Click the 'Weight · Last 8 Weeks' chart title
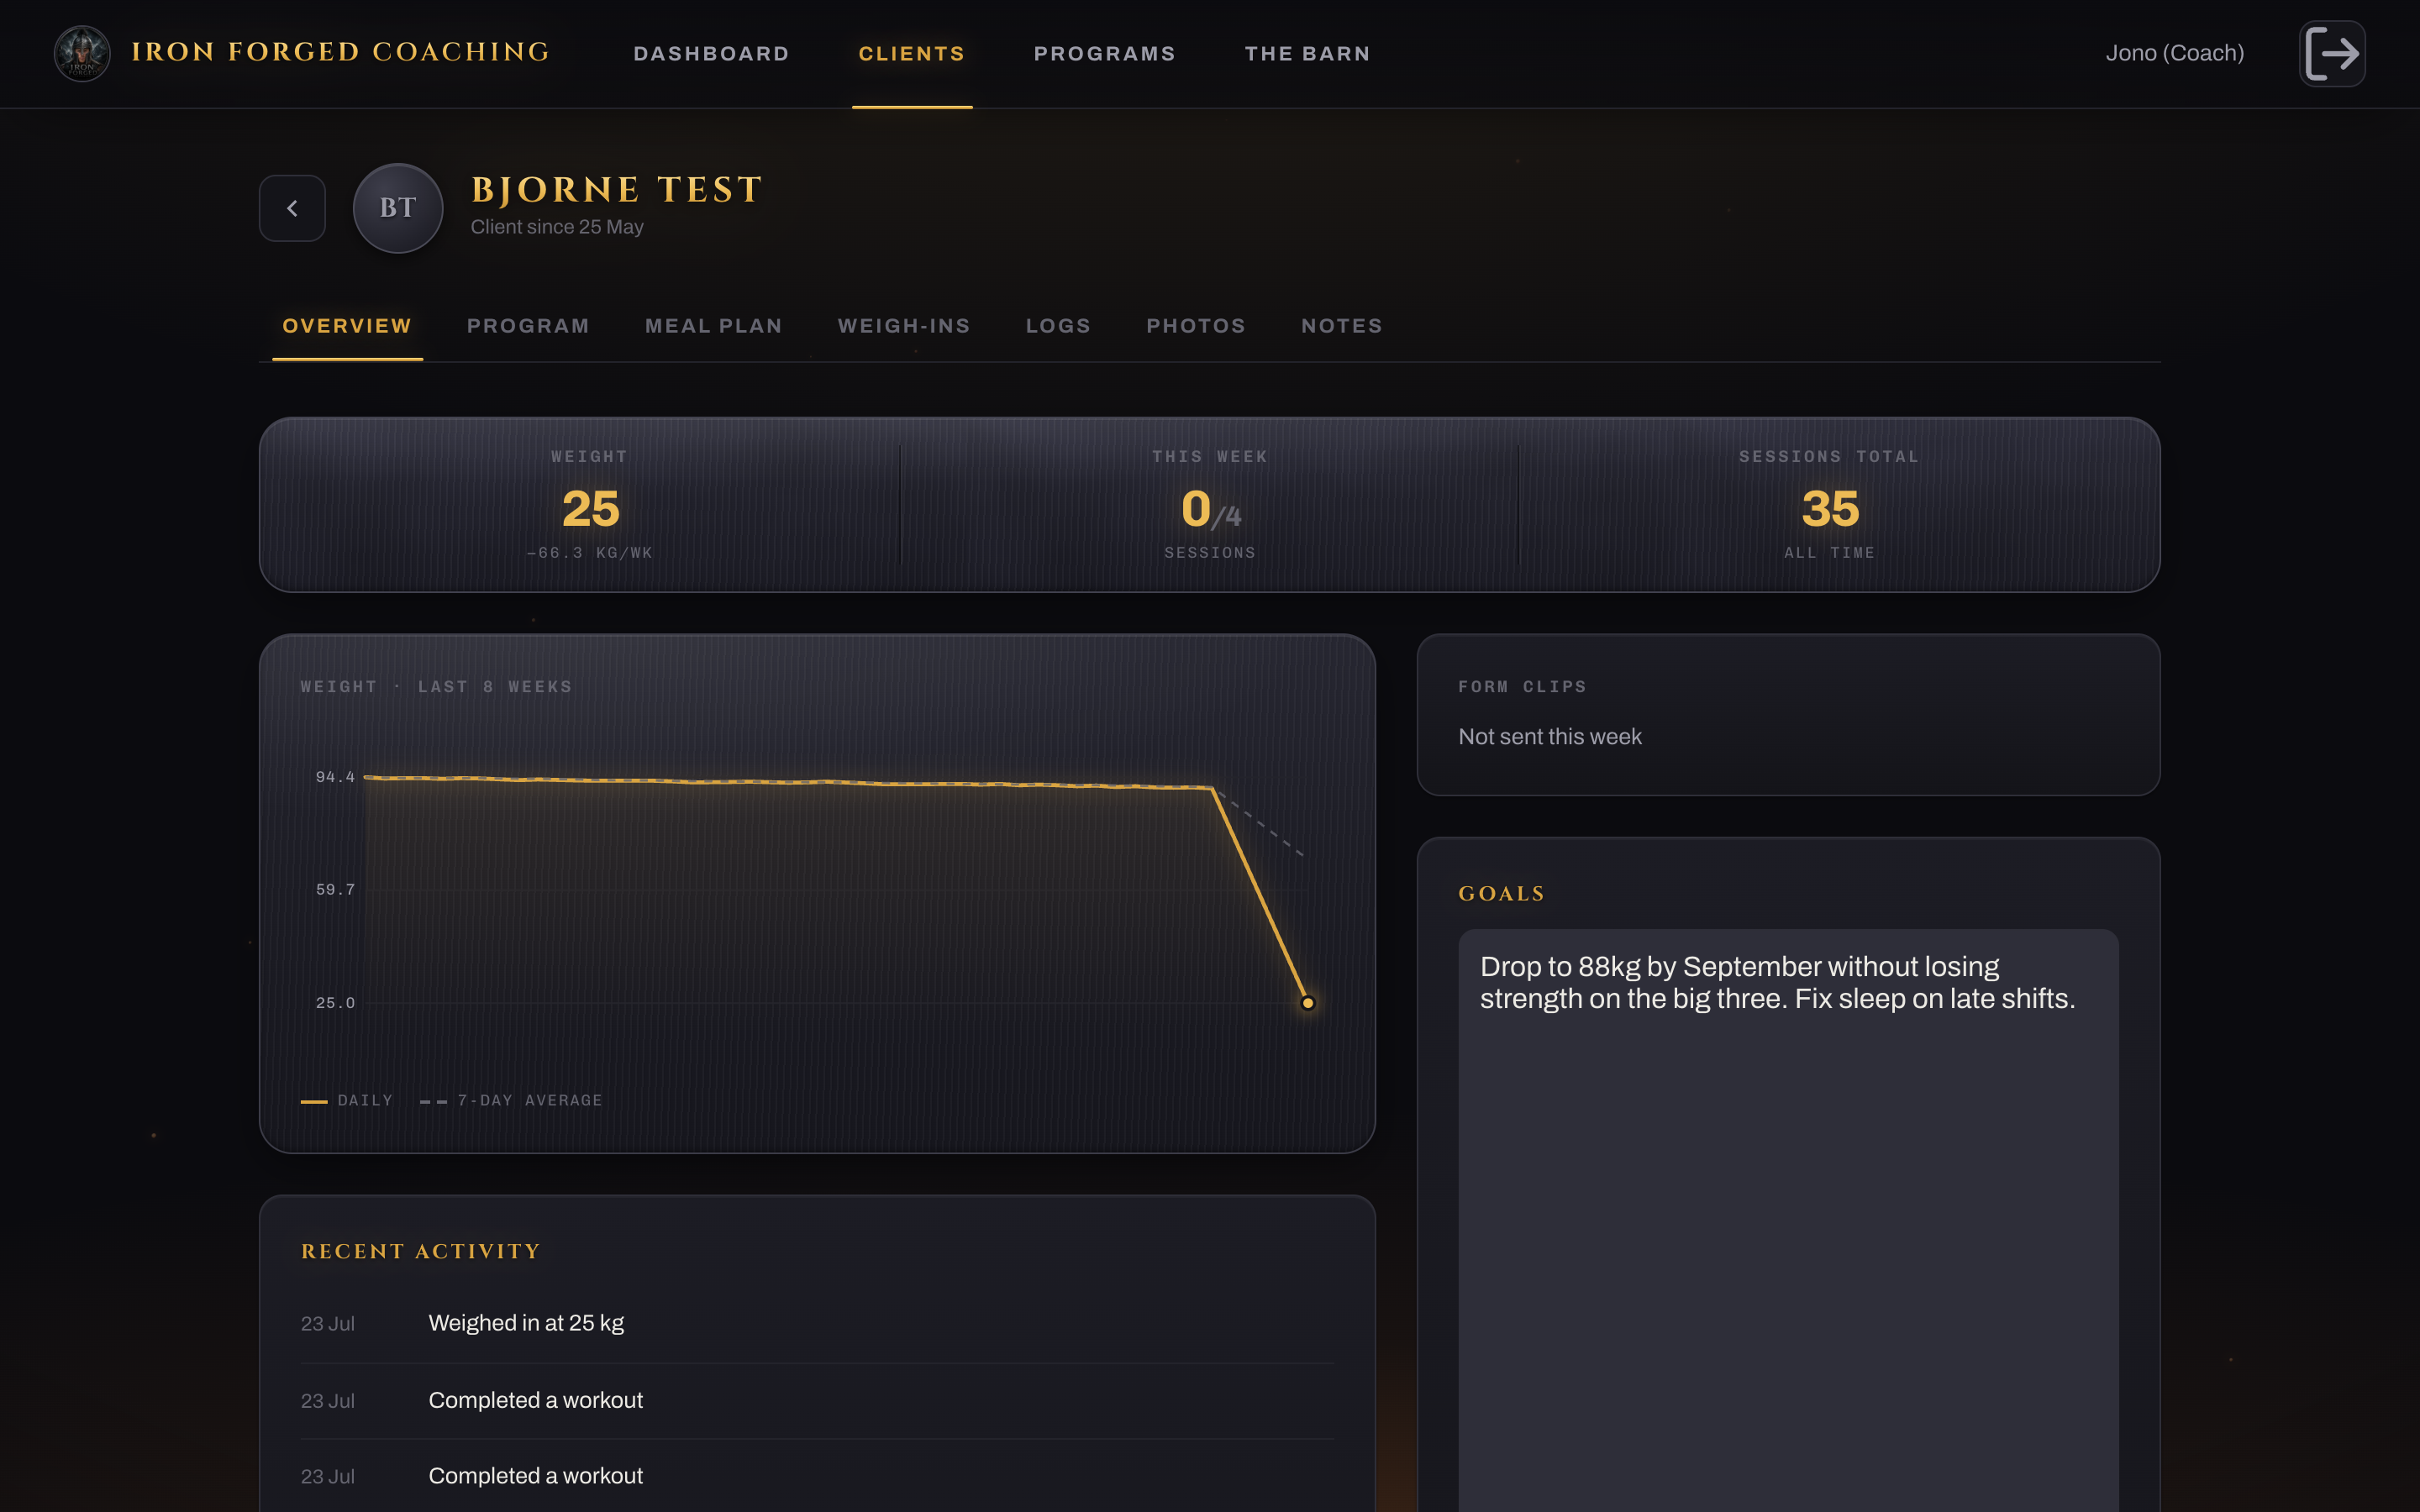 437,687
